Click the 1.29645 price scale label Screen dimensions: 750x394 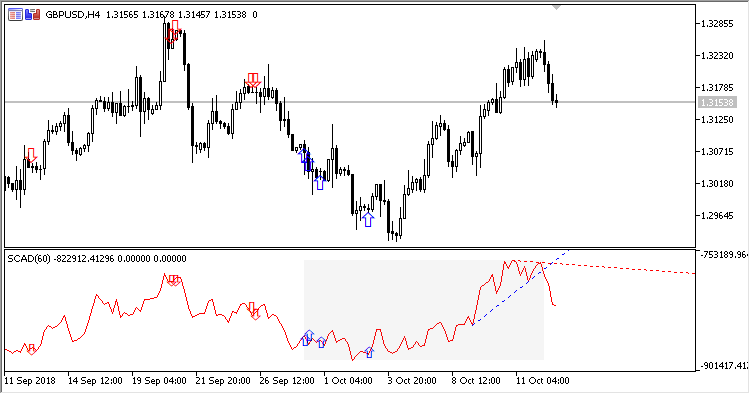pyautogui.click(x=717, y=216)
